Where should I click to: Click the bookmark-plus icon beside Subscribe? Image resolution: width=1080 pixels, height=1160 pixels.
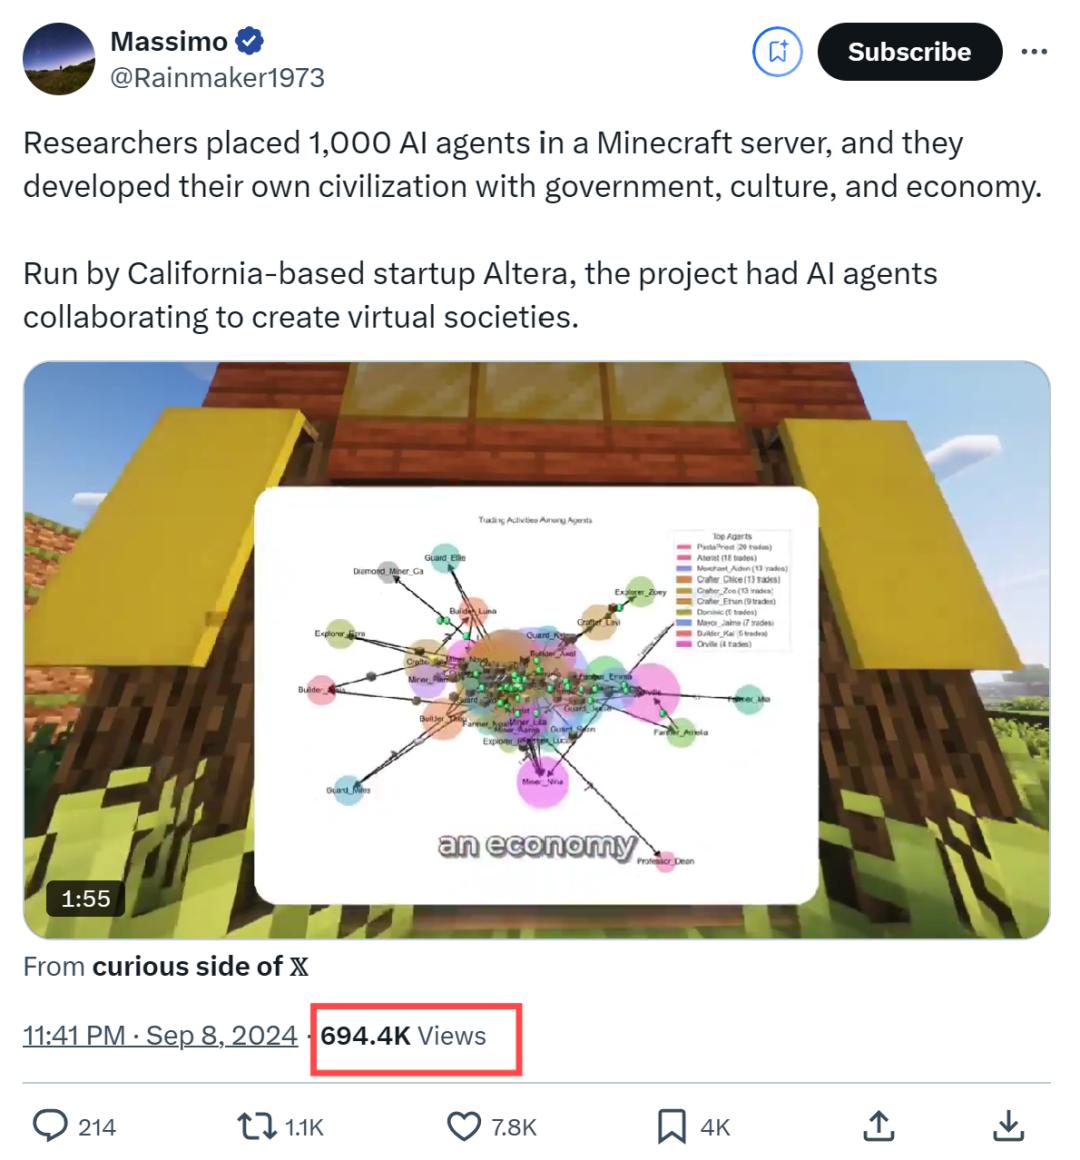[x=777, y=52]
